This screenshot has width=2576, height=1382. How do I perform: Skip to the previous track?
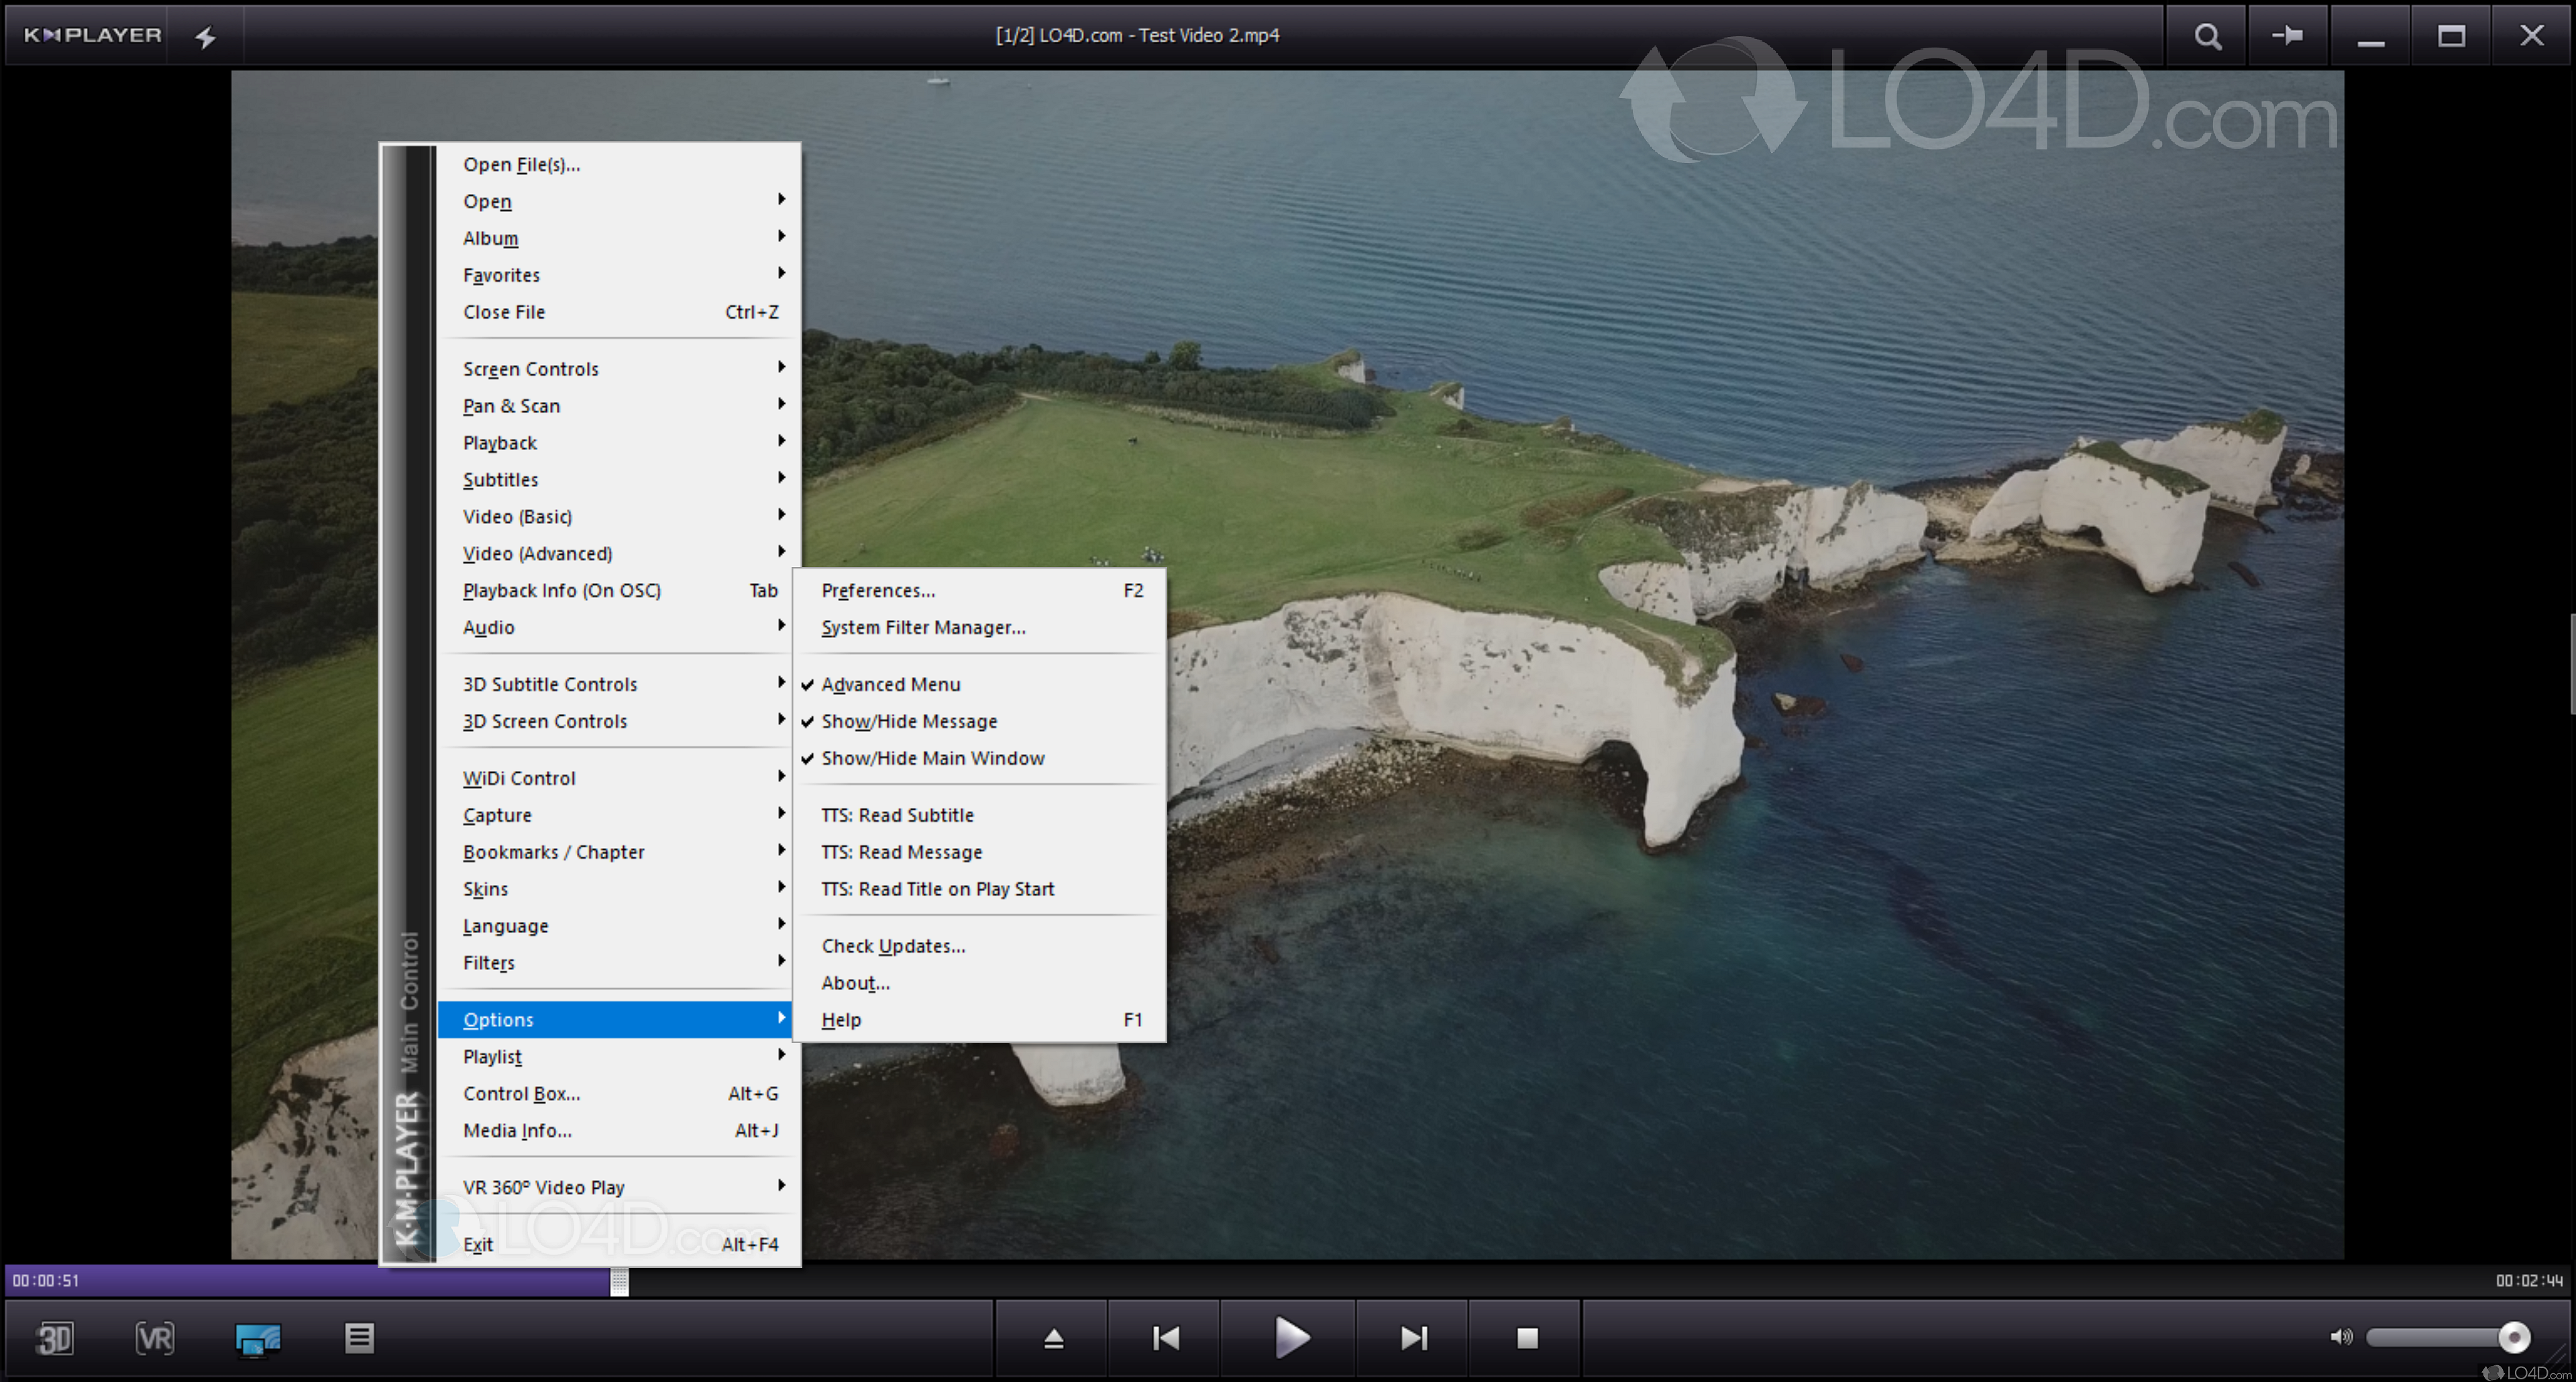(1165, 1337)
